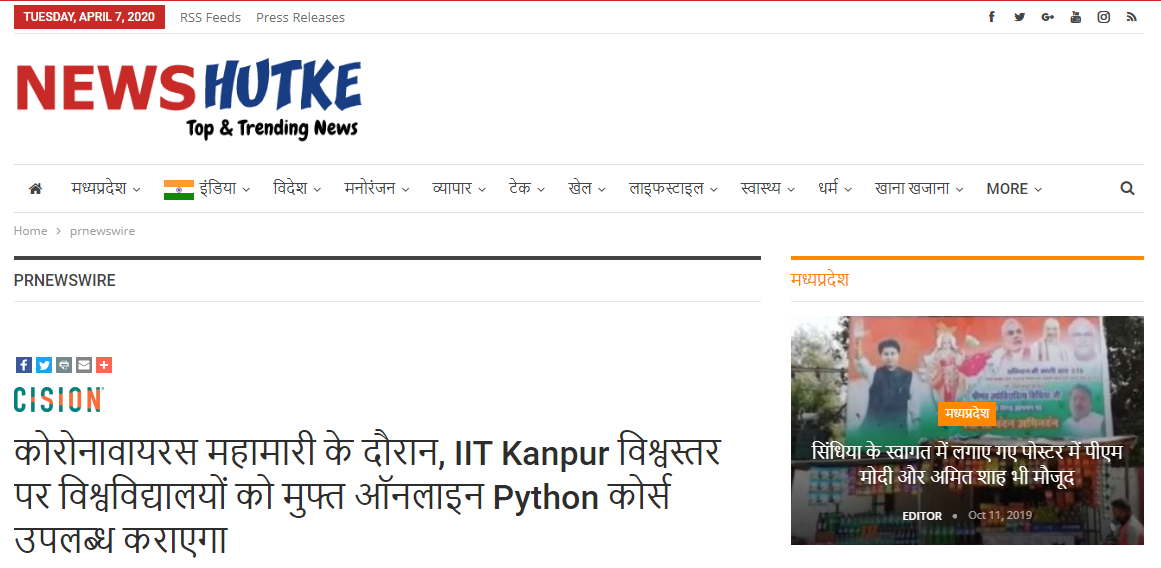Open the search magnifier icon
The width and height of the screenshot is (1161, 568).
(1127, 188)
